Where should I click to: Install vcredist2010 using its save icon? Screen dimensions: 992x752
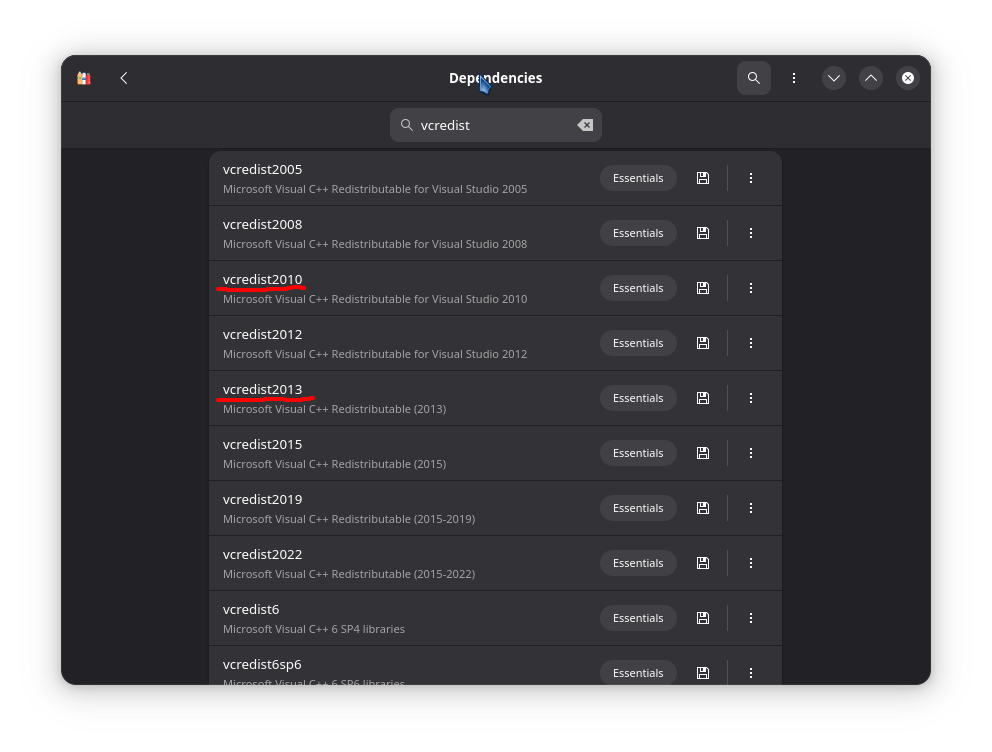tap(702, 288)
